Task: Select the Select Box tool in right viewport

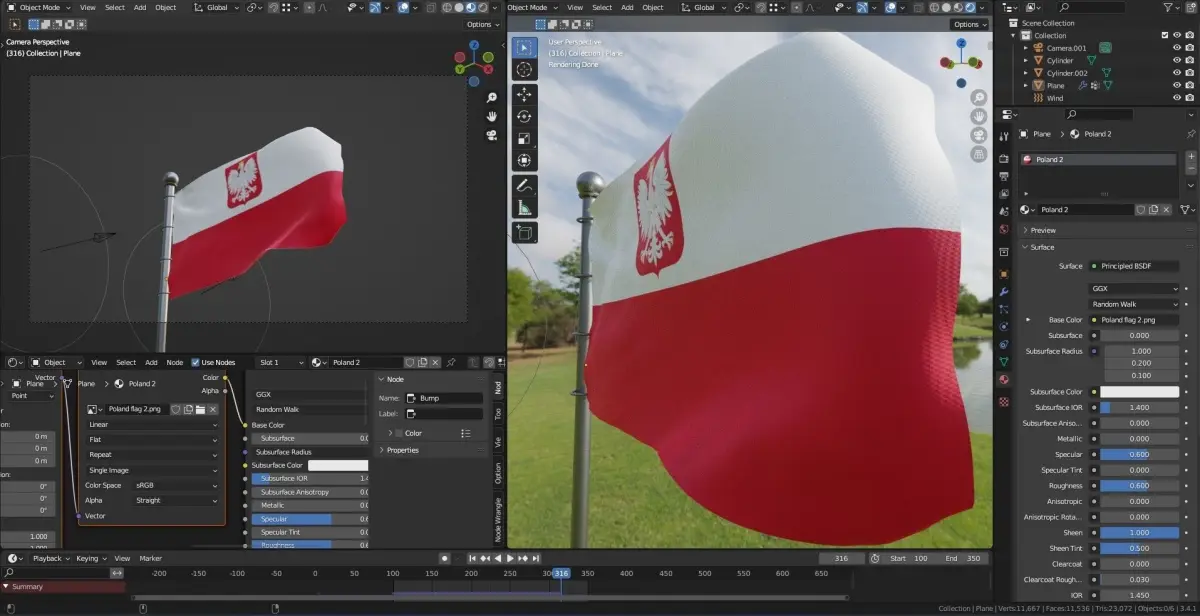Action: tap(524, 47)
